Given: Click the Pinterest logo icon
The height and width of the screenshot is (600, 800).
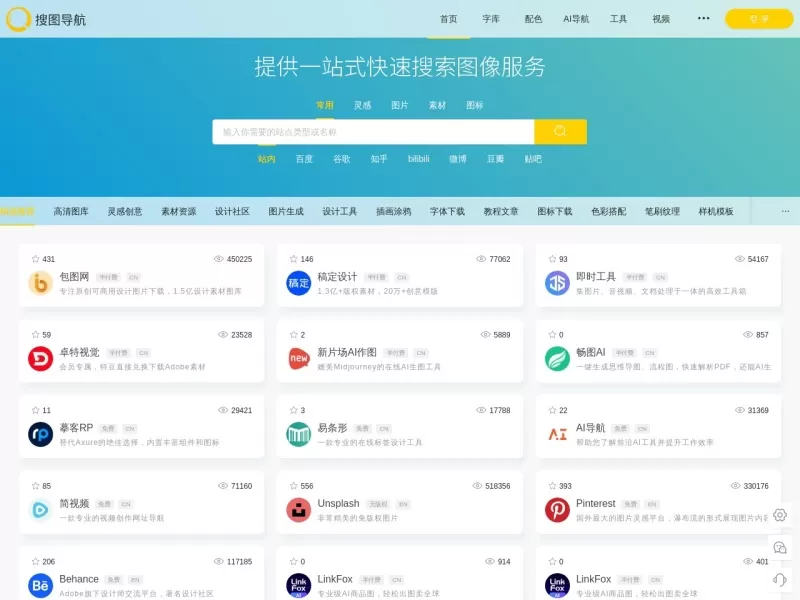Looking at the screenshot, I should [x=558, y=510].
